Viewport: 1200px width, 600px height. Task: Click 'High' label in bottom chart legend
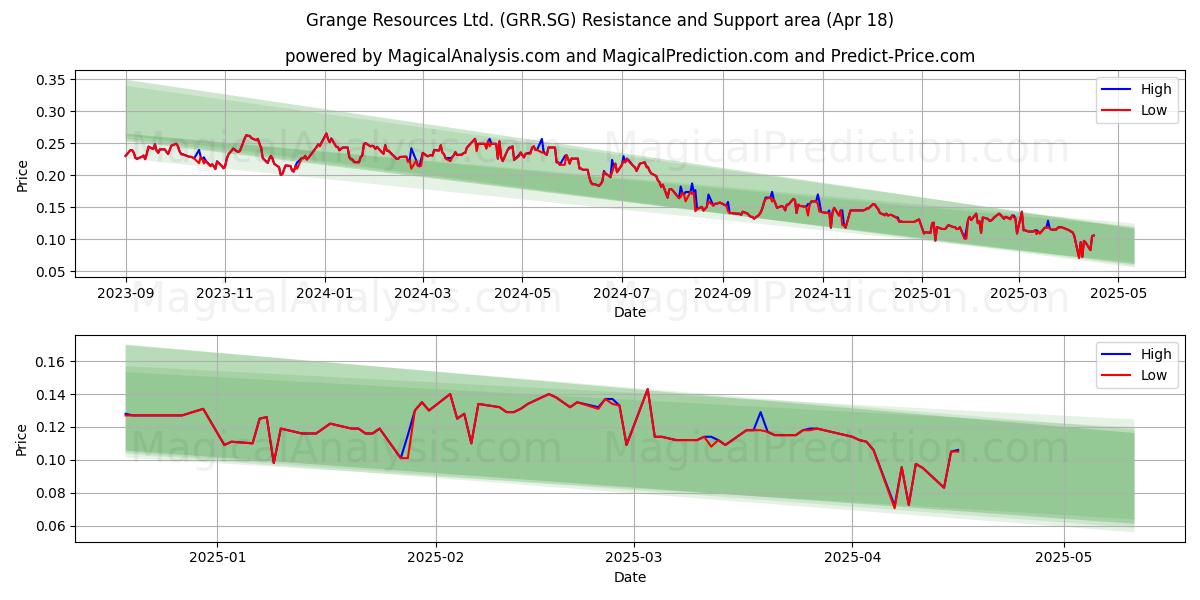coord(1156,354)
